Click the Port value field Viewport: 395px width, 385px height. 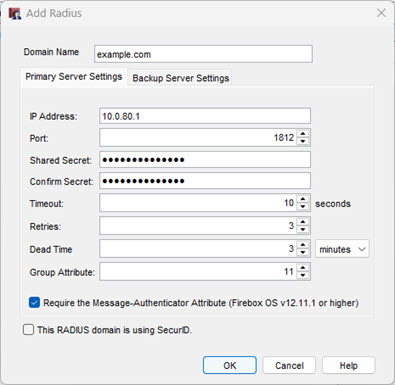click(x=198, y=137)
